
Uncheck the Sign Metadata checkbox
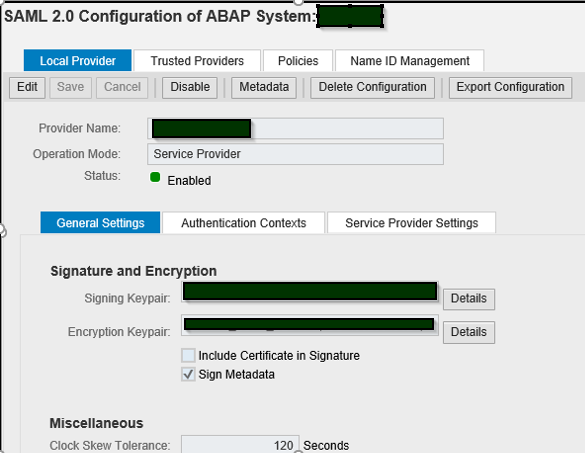(188, 374)
